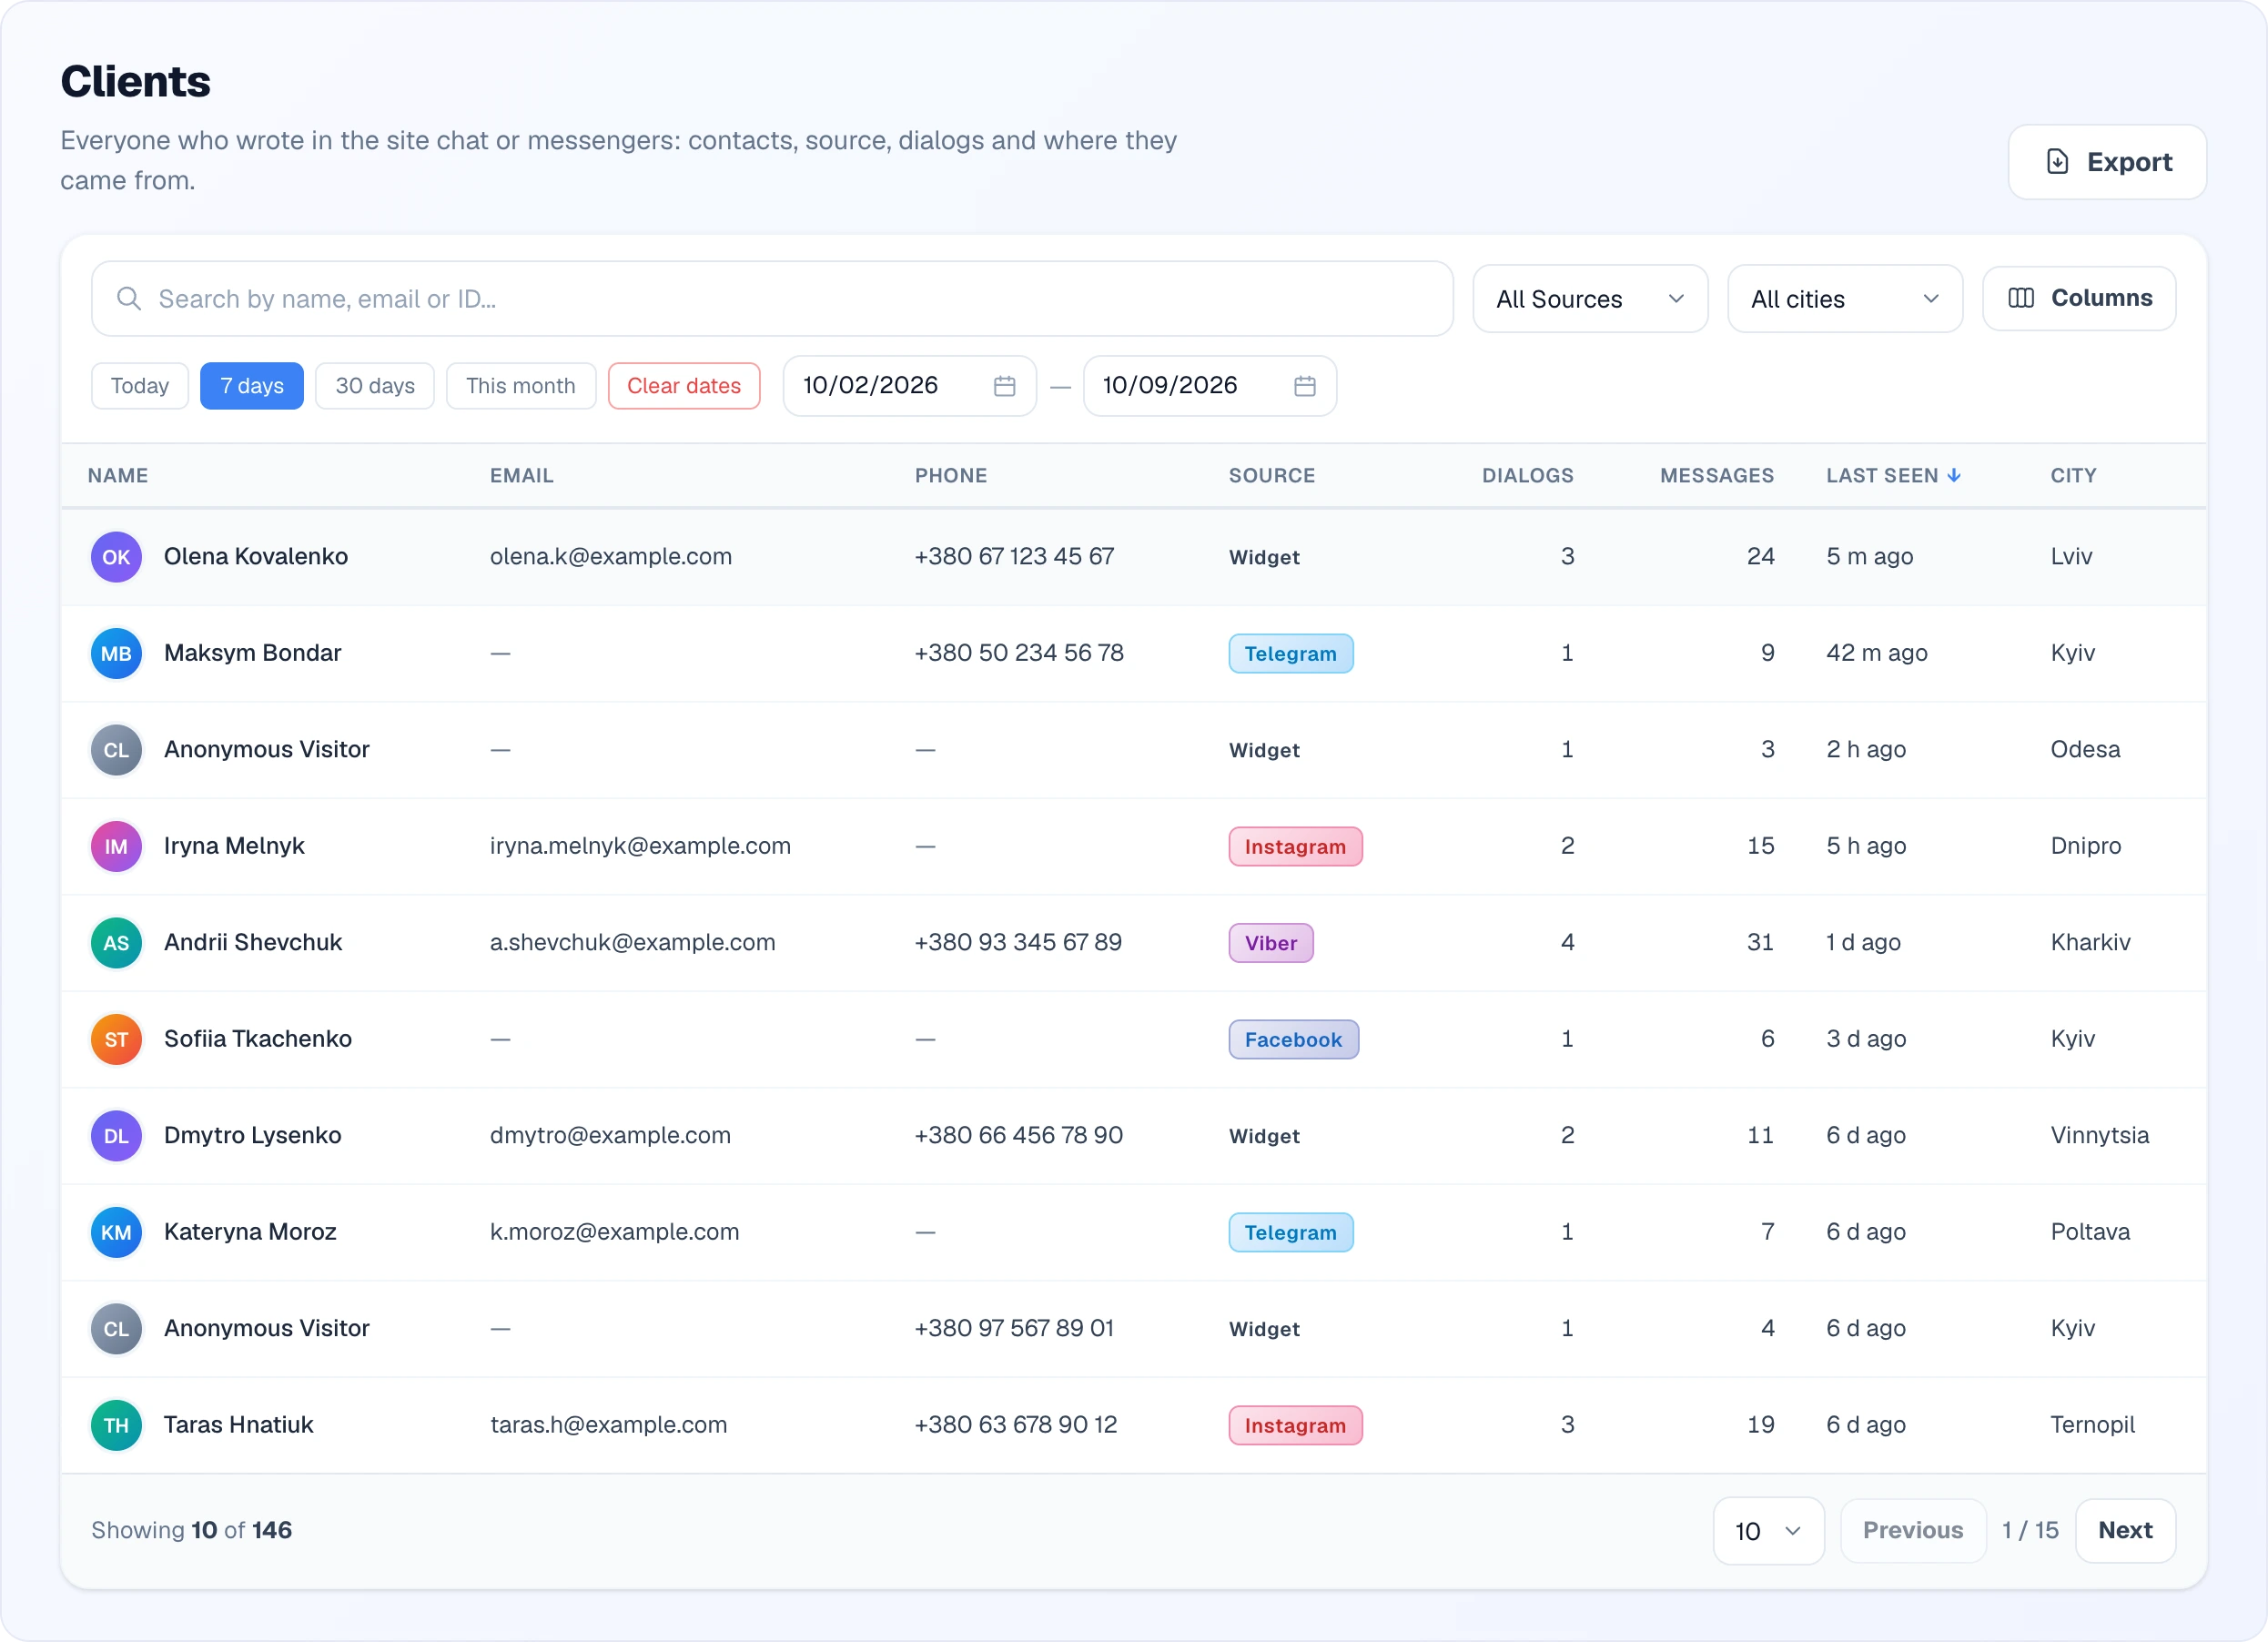This screenshot has height=1642, width=2268.
Task: Sort by the Name column header
Action: pyautogui.click(x=118, y=475)
